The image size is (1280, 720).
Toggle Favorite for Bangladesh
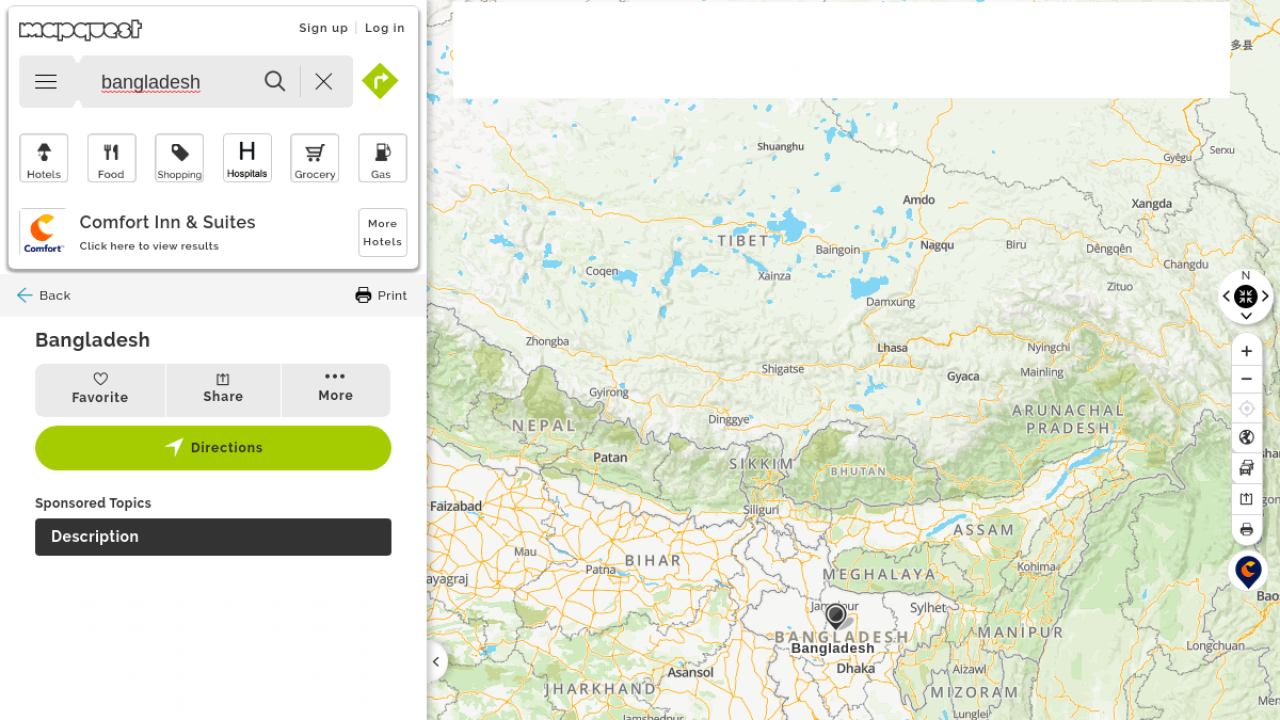tap(100, 389)
